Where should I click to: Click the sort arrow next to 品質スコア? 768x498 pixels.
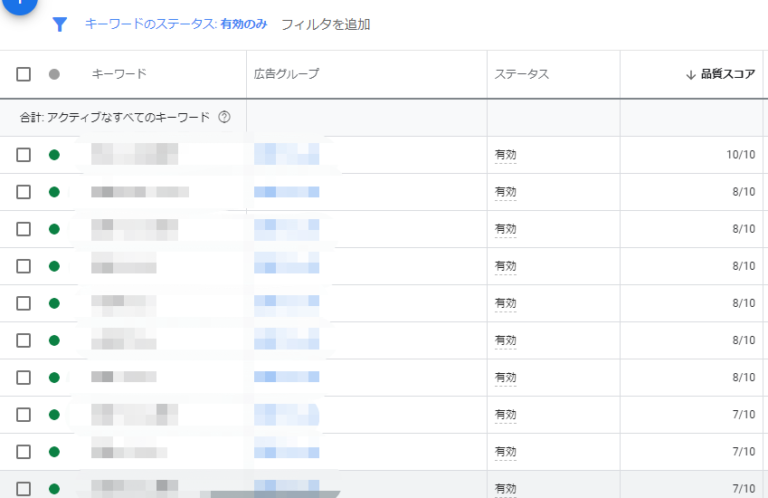690,74
